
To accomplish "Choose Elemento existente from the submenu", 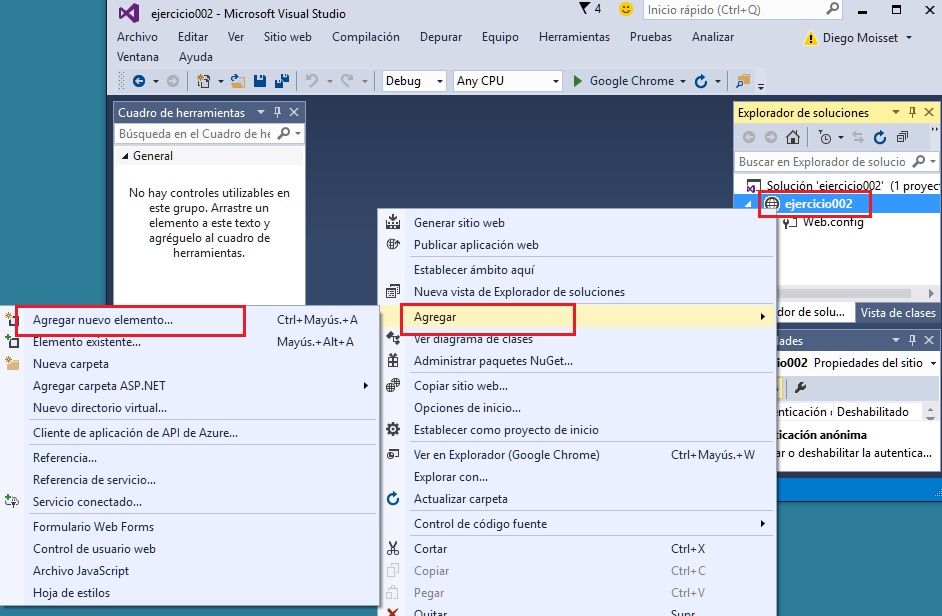I will point(190,342).
